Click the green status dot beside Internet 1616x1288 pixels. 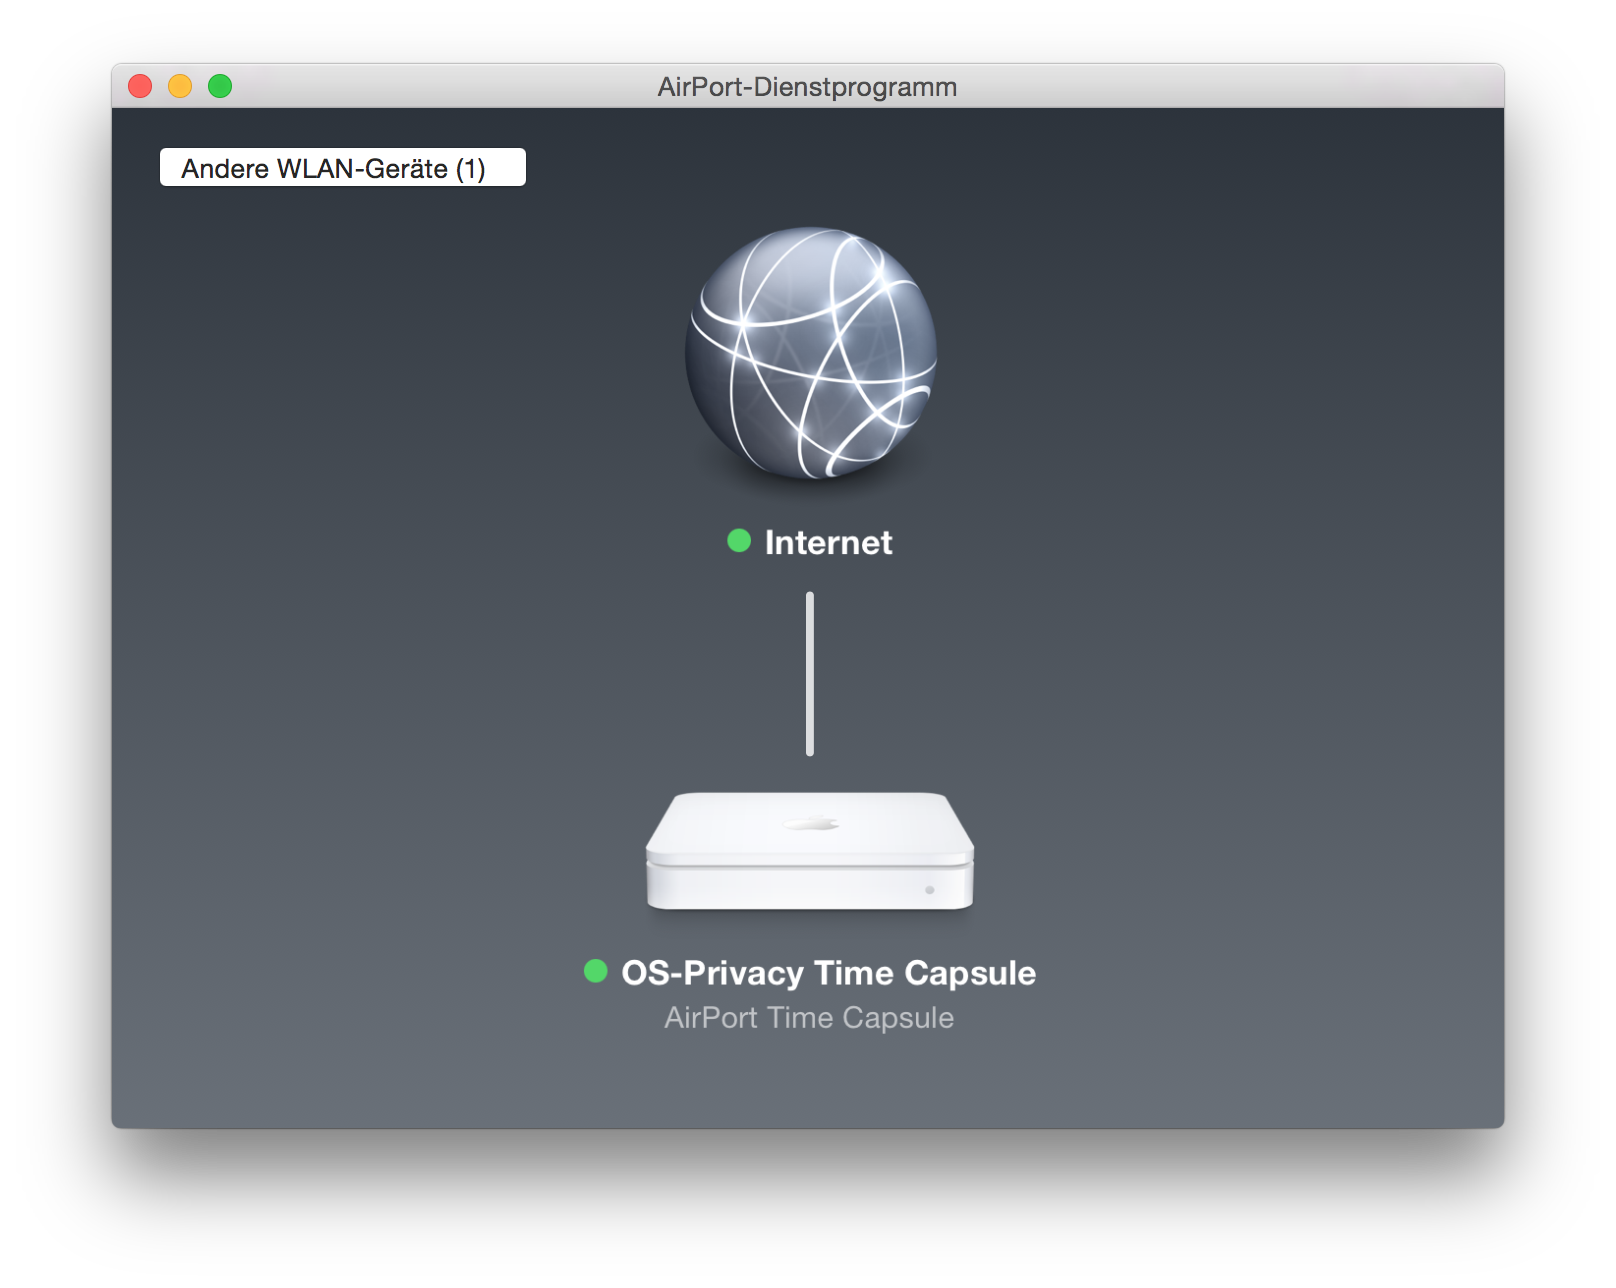(x=739, y=541)
